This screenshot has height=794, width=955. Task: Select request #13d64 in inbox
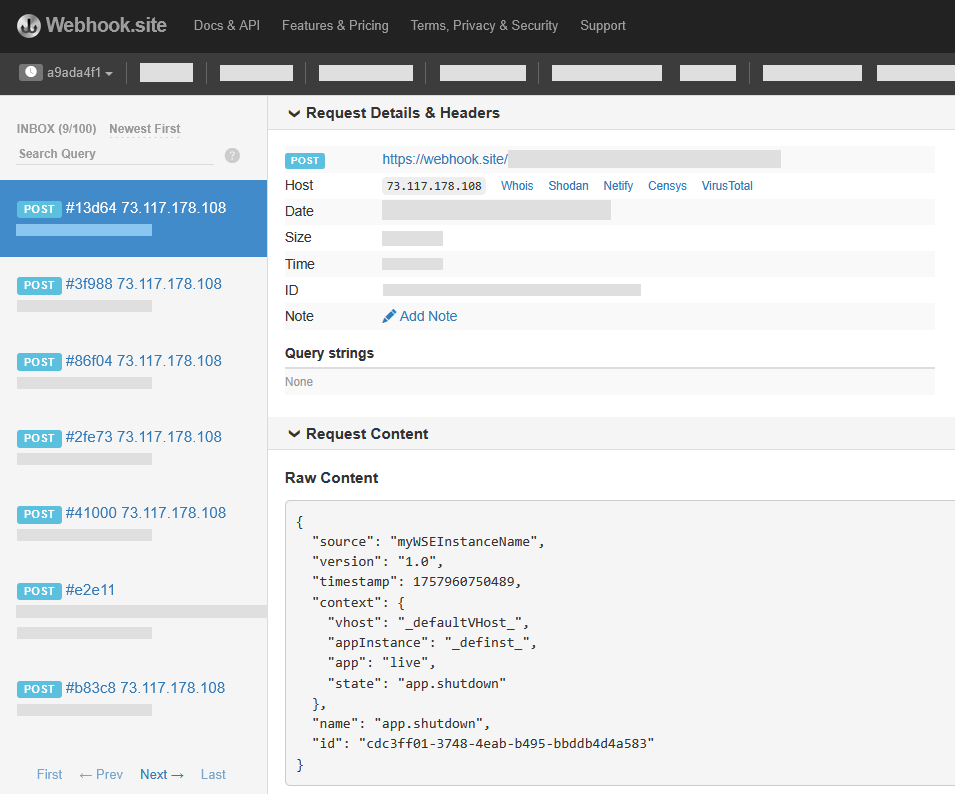tap(133, 218)
